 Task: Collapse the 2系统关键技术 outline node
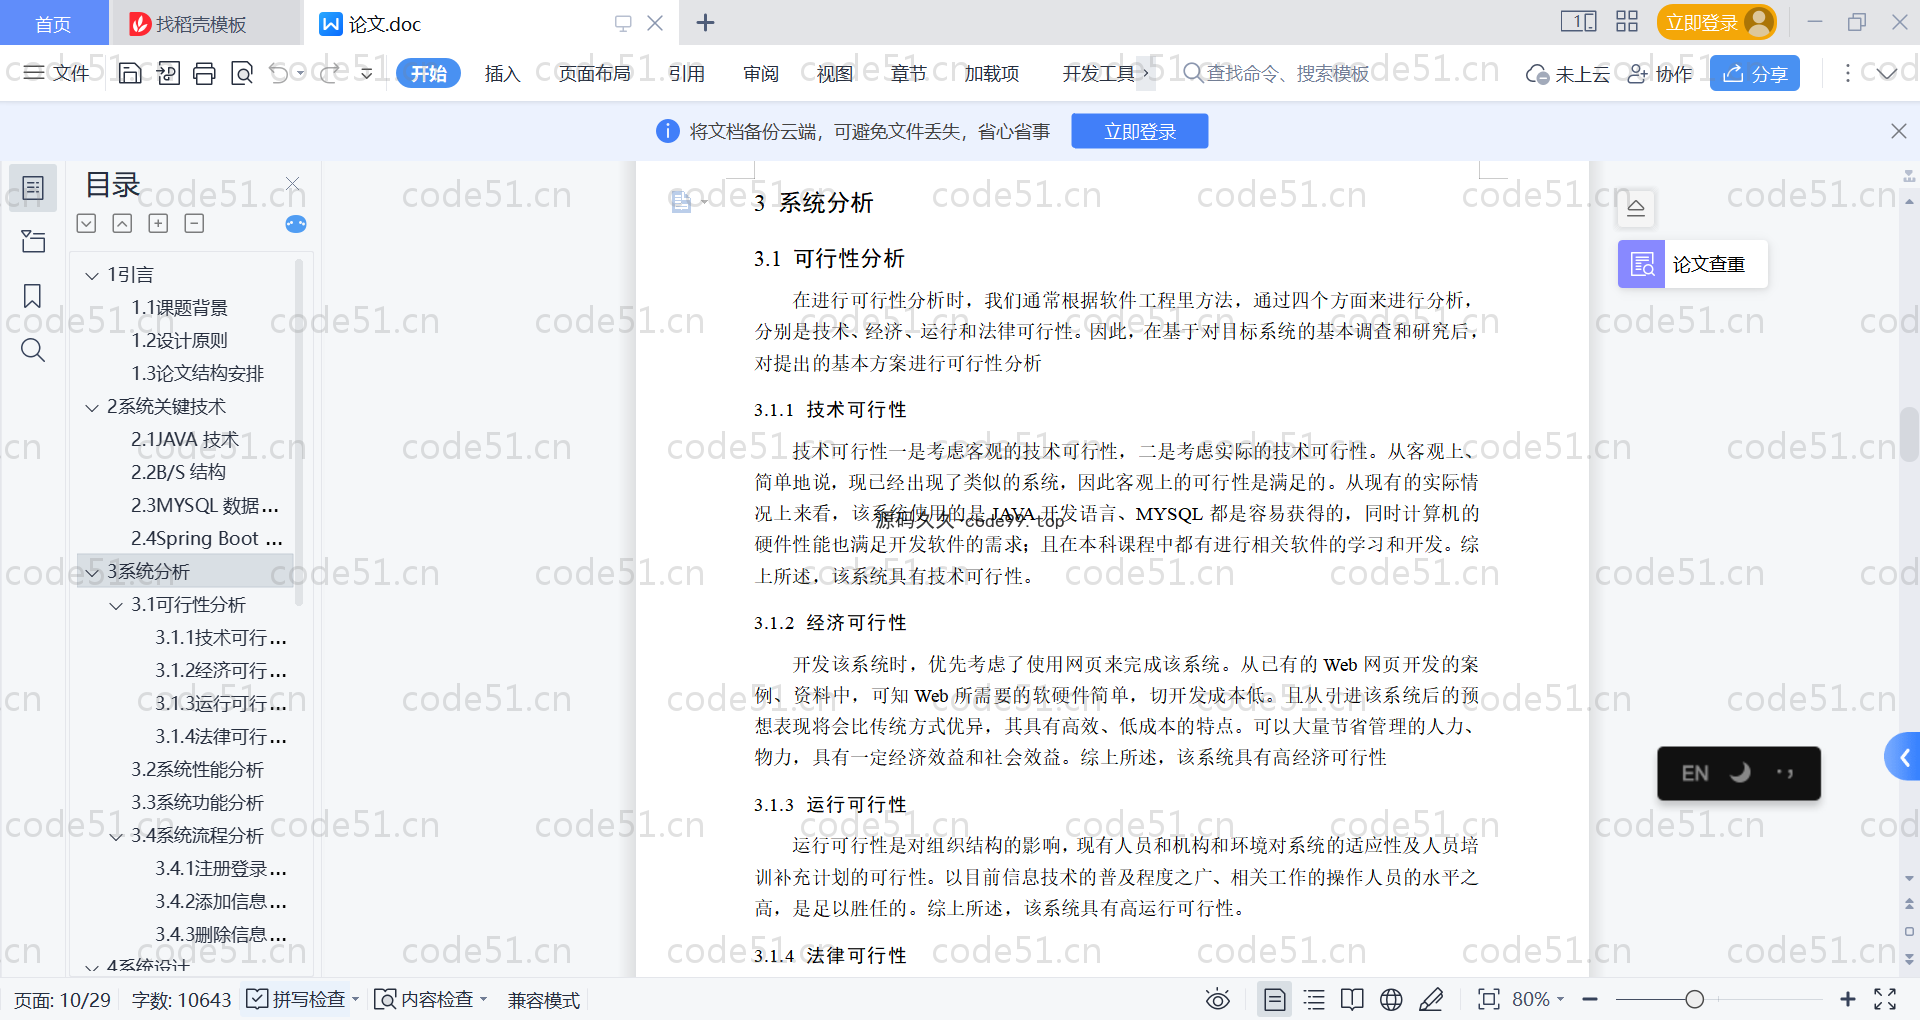[x=92, y=407]
